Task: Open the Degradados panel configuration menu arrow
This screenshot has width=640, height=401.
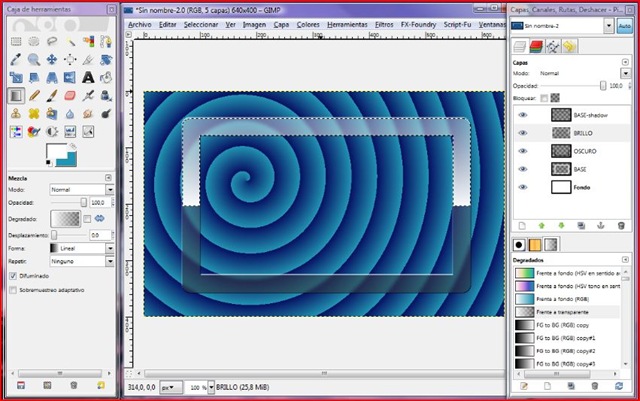Action: point(625,260)
